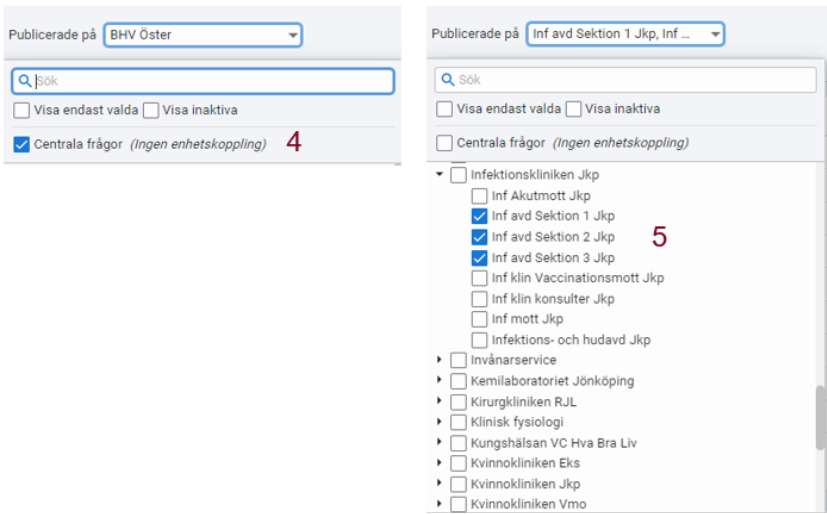
Task: Click the search magnifier icon in left panel
Action: (x=25, y=81)
